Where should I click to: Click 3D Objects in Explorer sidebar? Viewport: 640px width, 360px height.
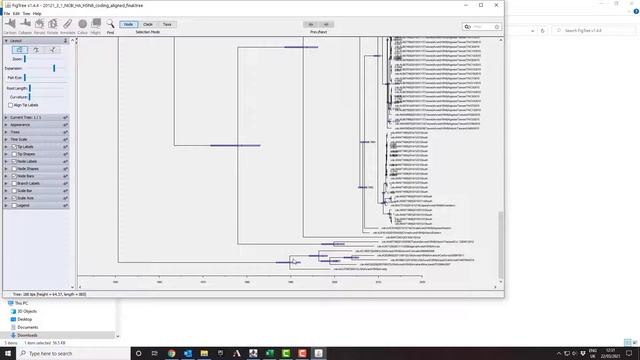27,311
